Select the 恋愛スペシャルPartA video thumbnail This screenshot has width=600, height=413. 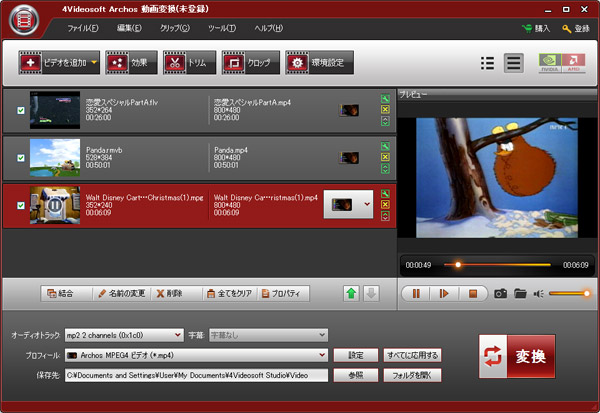tap(55, 110)
